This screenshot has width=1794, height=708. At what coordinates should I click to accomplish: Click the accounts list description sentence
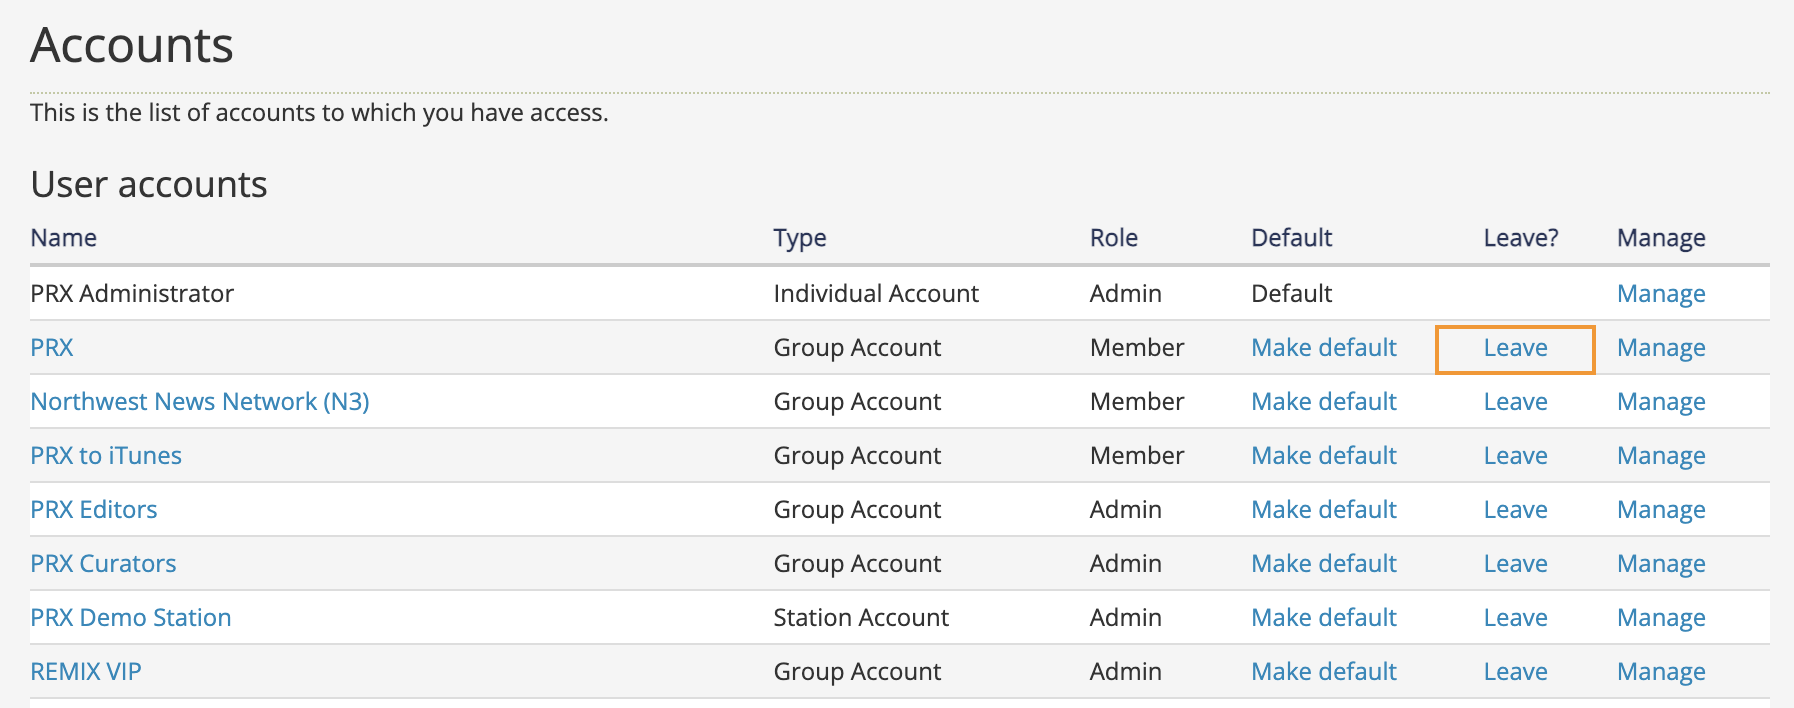click(x=319, y=113)
